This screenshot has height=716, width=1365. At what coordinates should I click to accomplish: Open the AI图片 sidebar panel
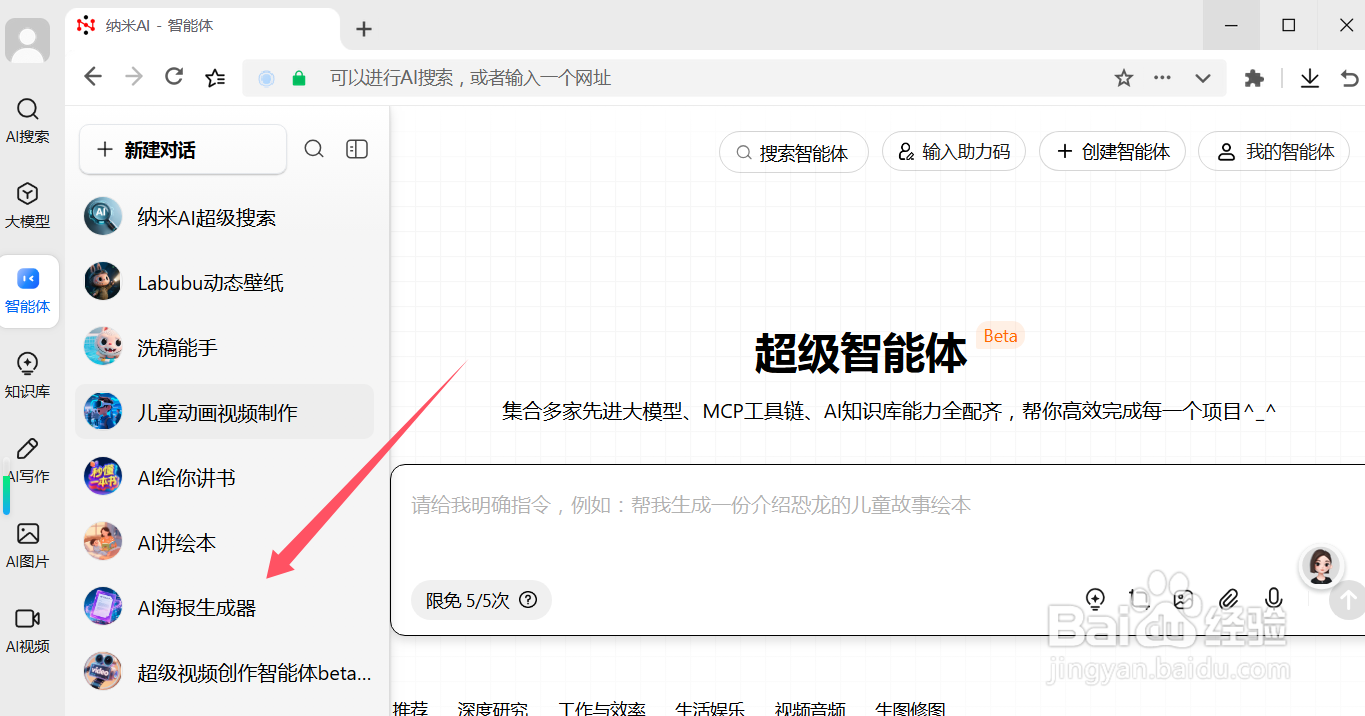pos(28,546)
